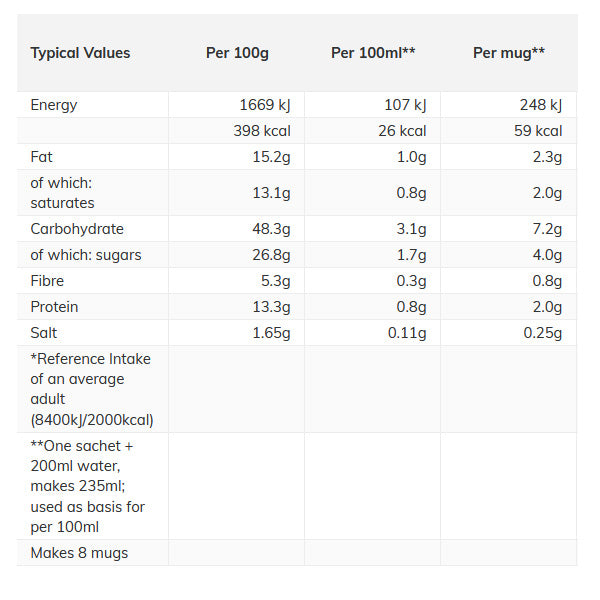Click the 248 kJ per mug value
The width and height of the screenshot is (600, 600).
tap(539, 105)
